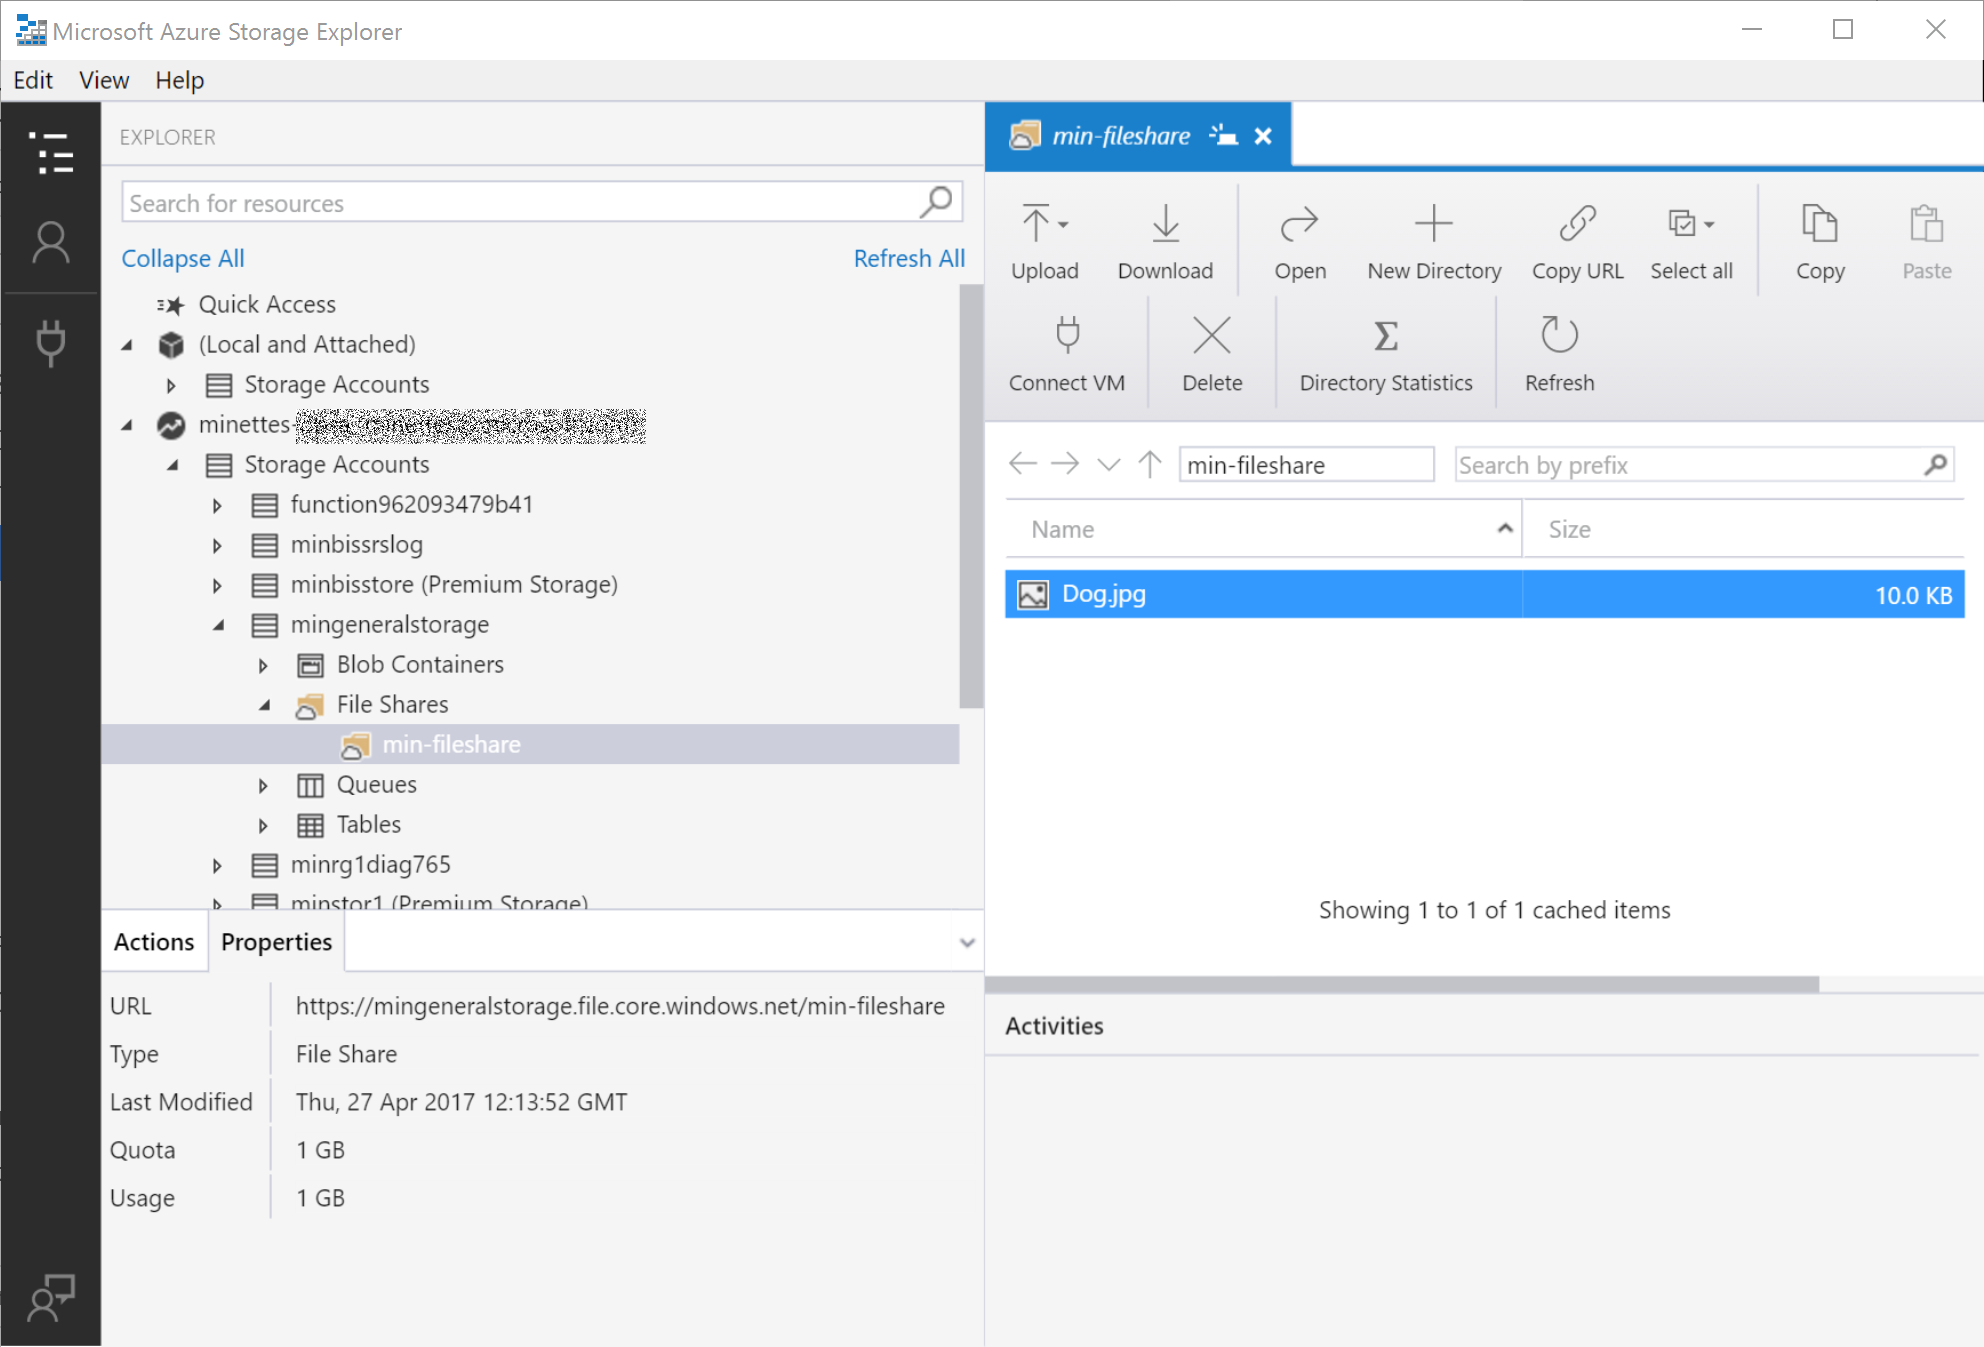Click the Search for resources field

click(x=520, y=203)
